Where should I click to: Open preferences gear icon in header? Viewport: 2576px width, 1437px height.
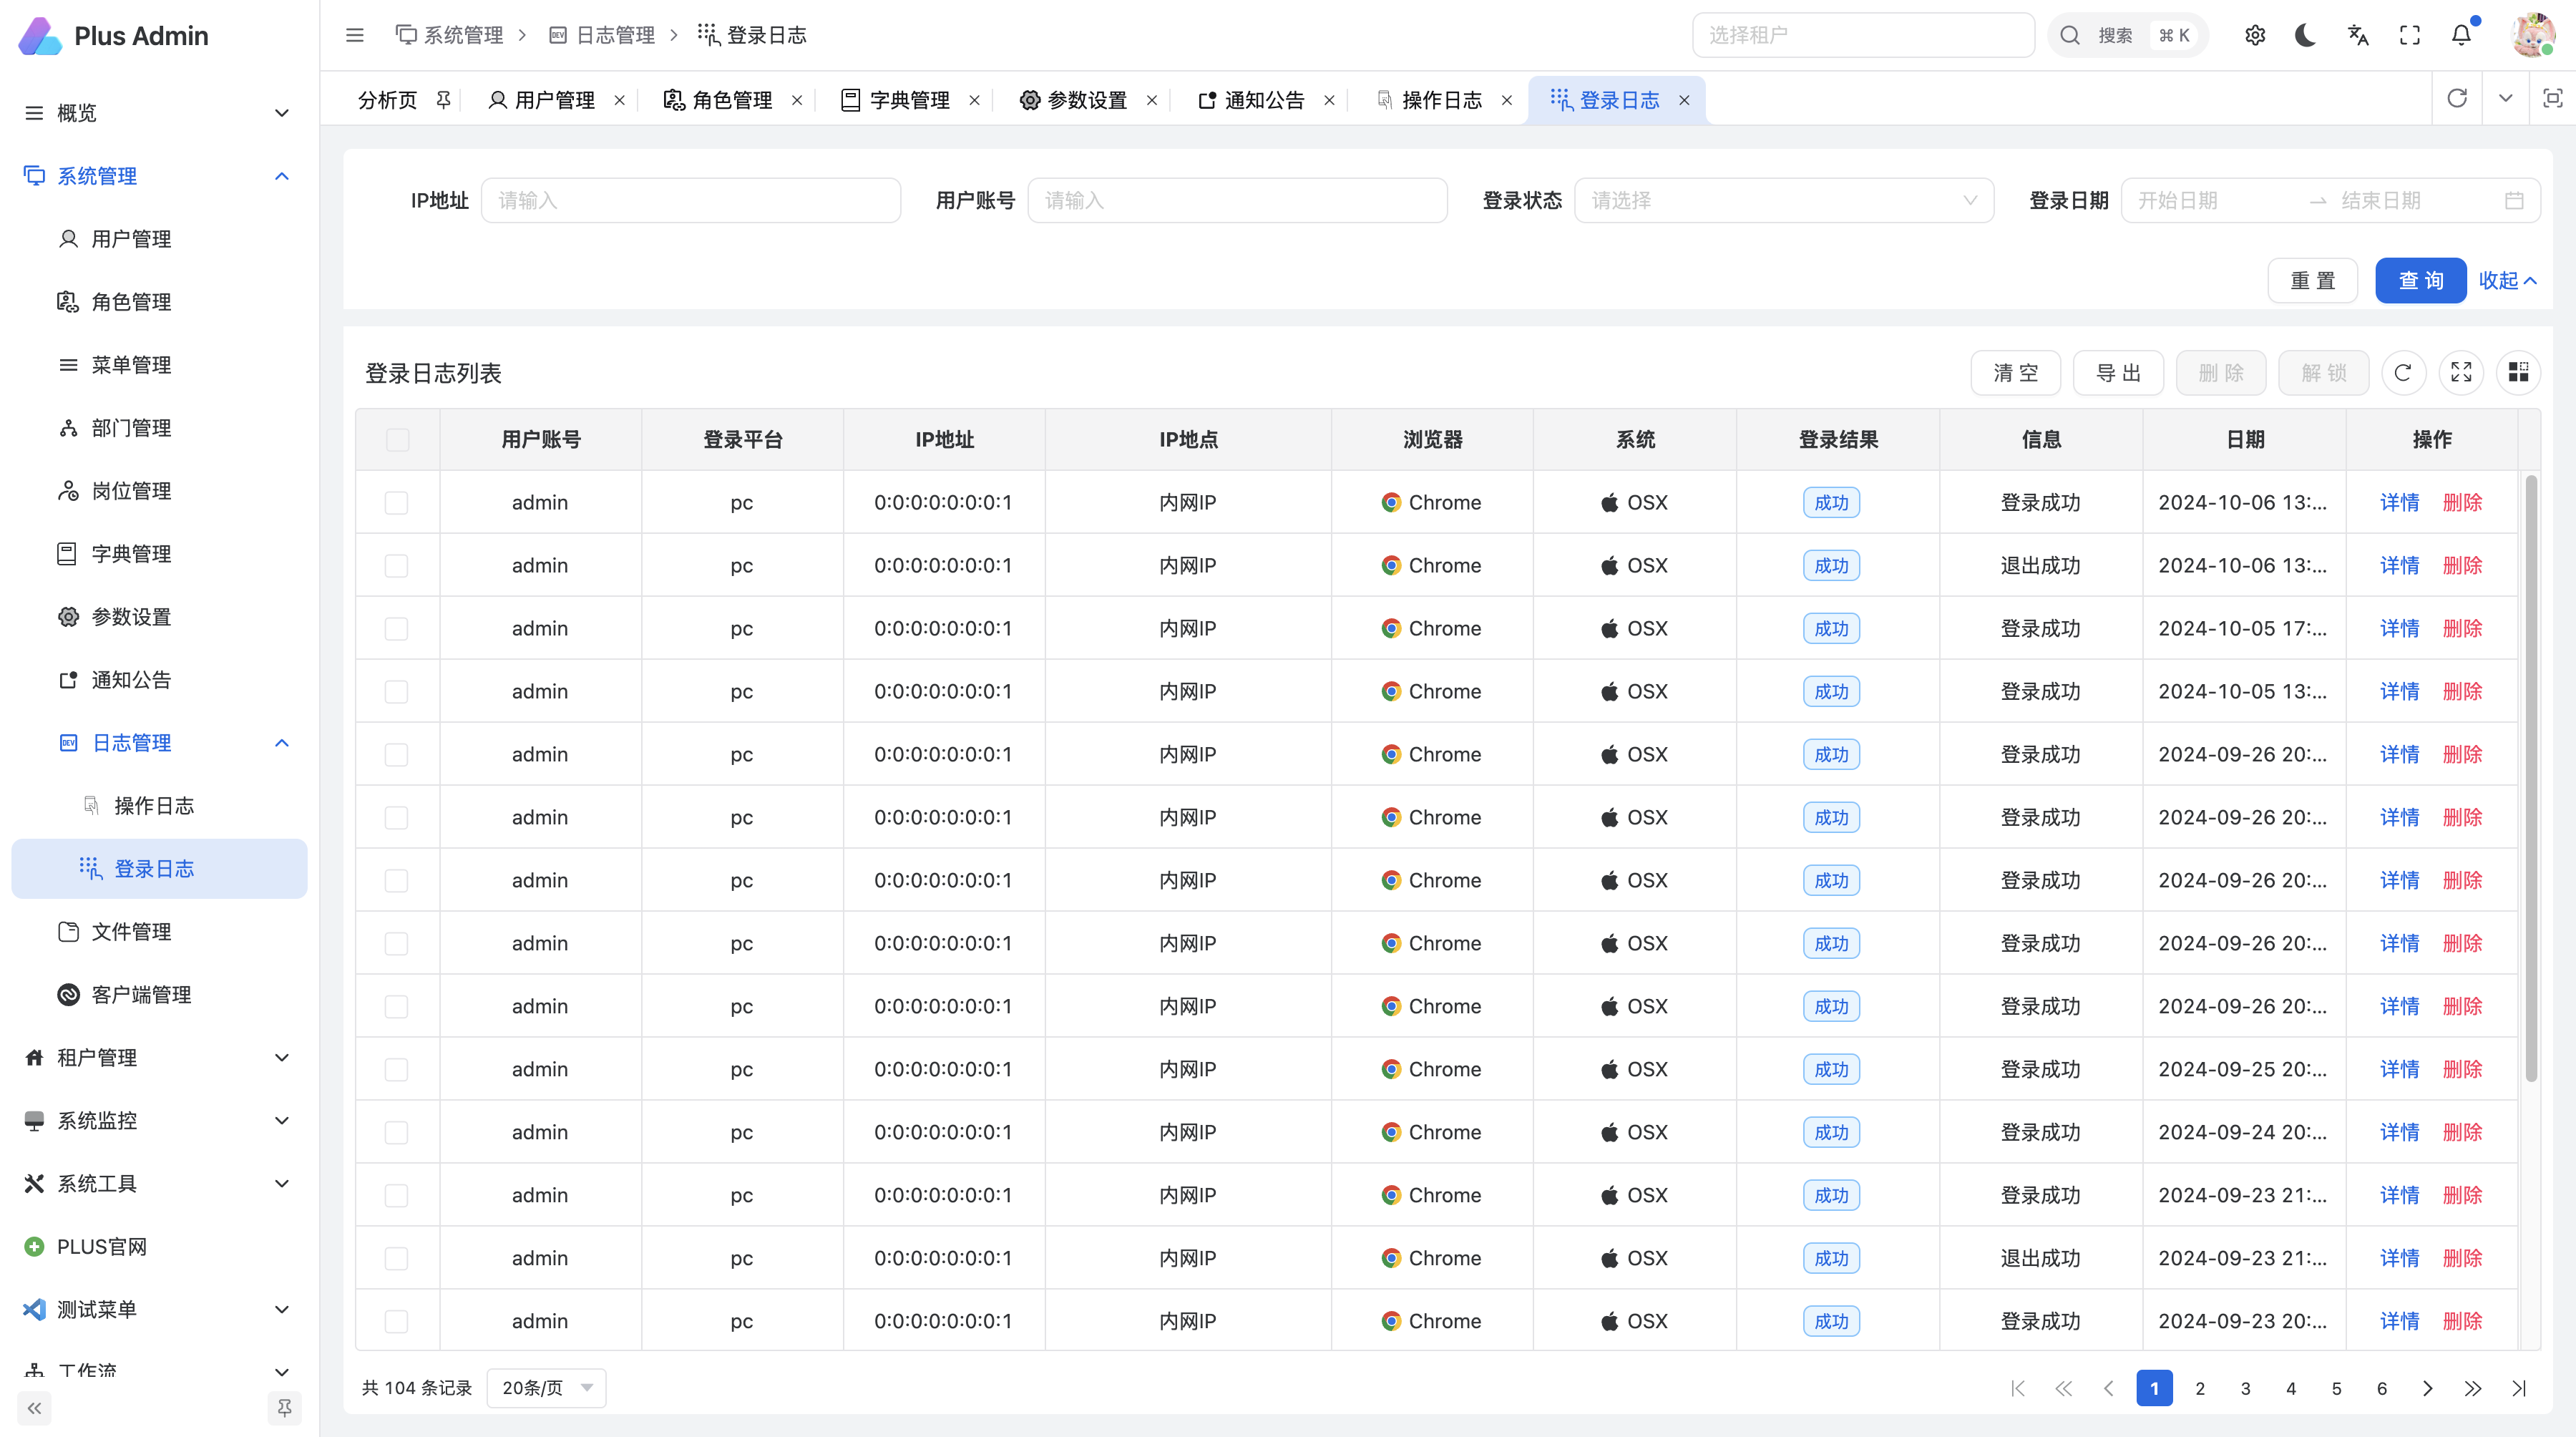coord(2254,36)
